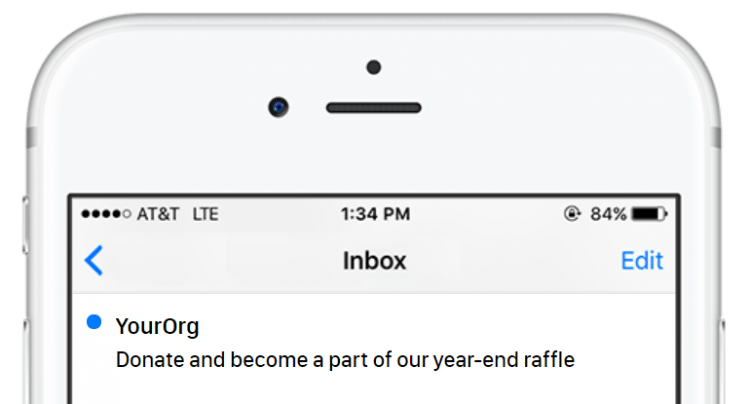Click the earpiece speaker grille

[x=374, y=107]
